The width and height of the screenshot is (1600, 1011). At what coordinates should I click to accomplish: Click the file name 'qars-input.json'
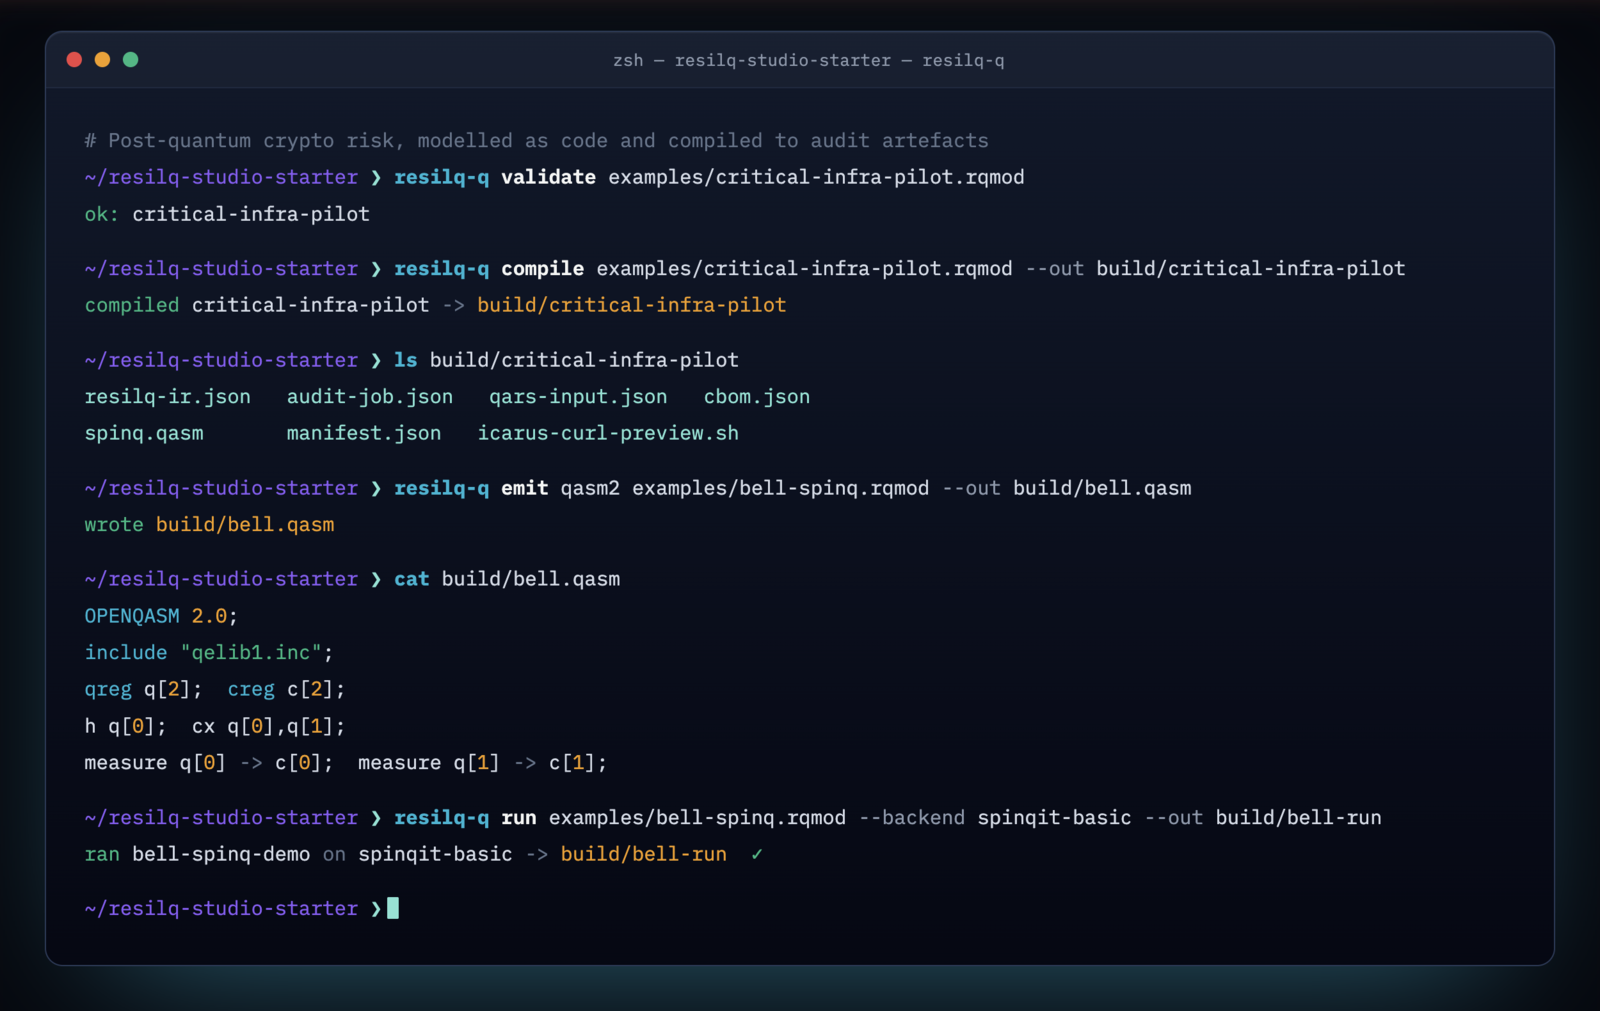578,397
